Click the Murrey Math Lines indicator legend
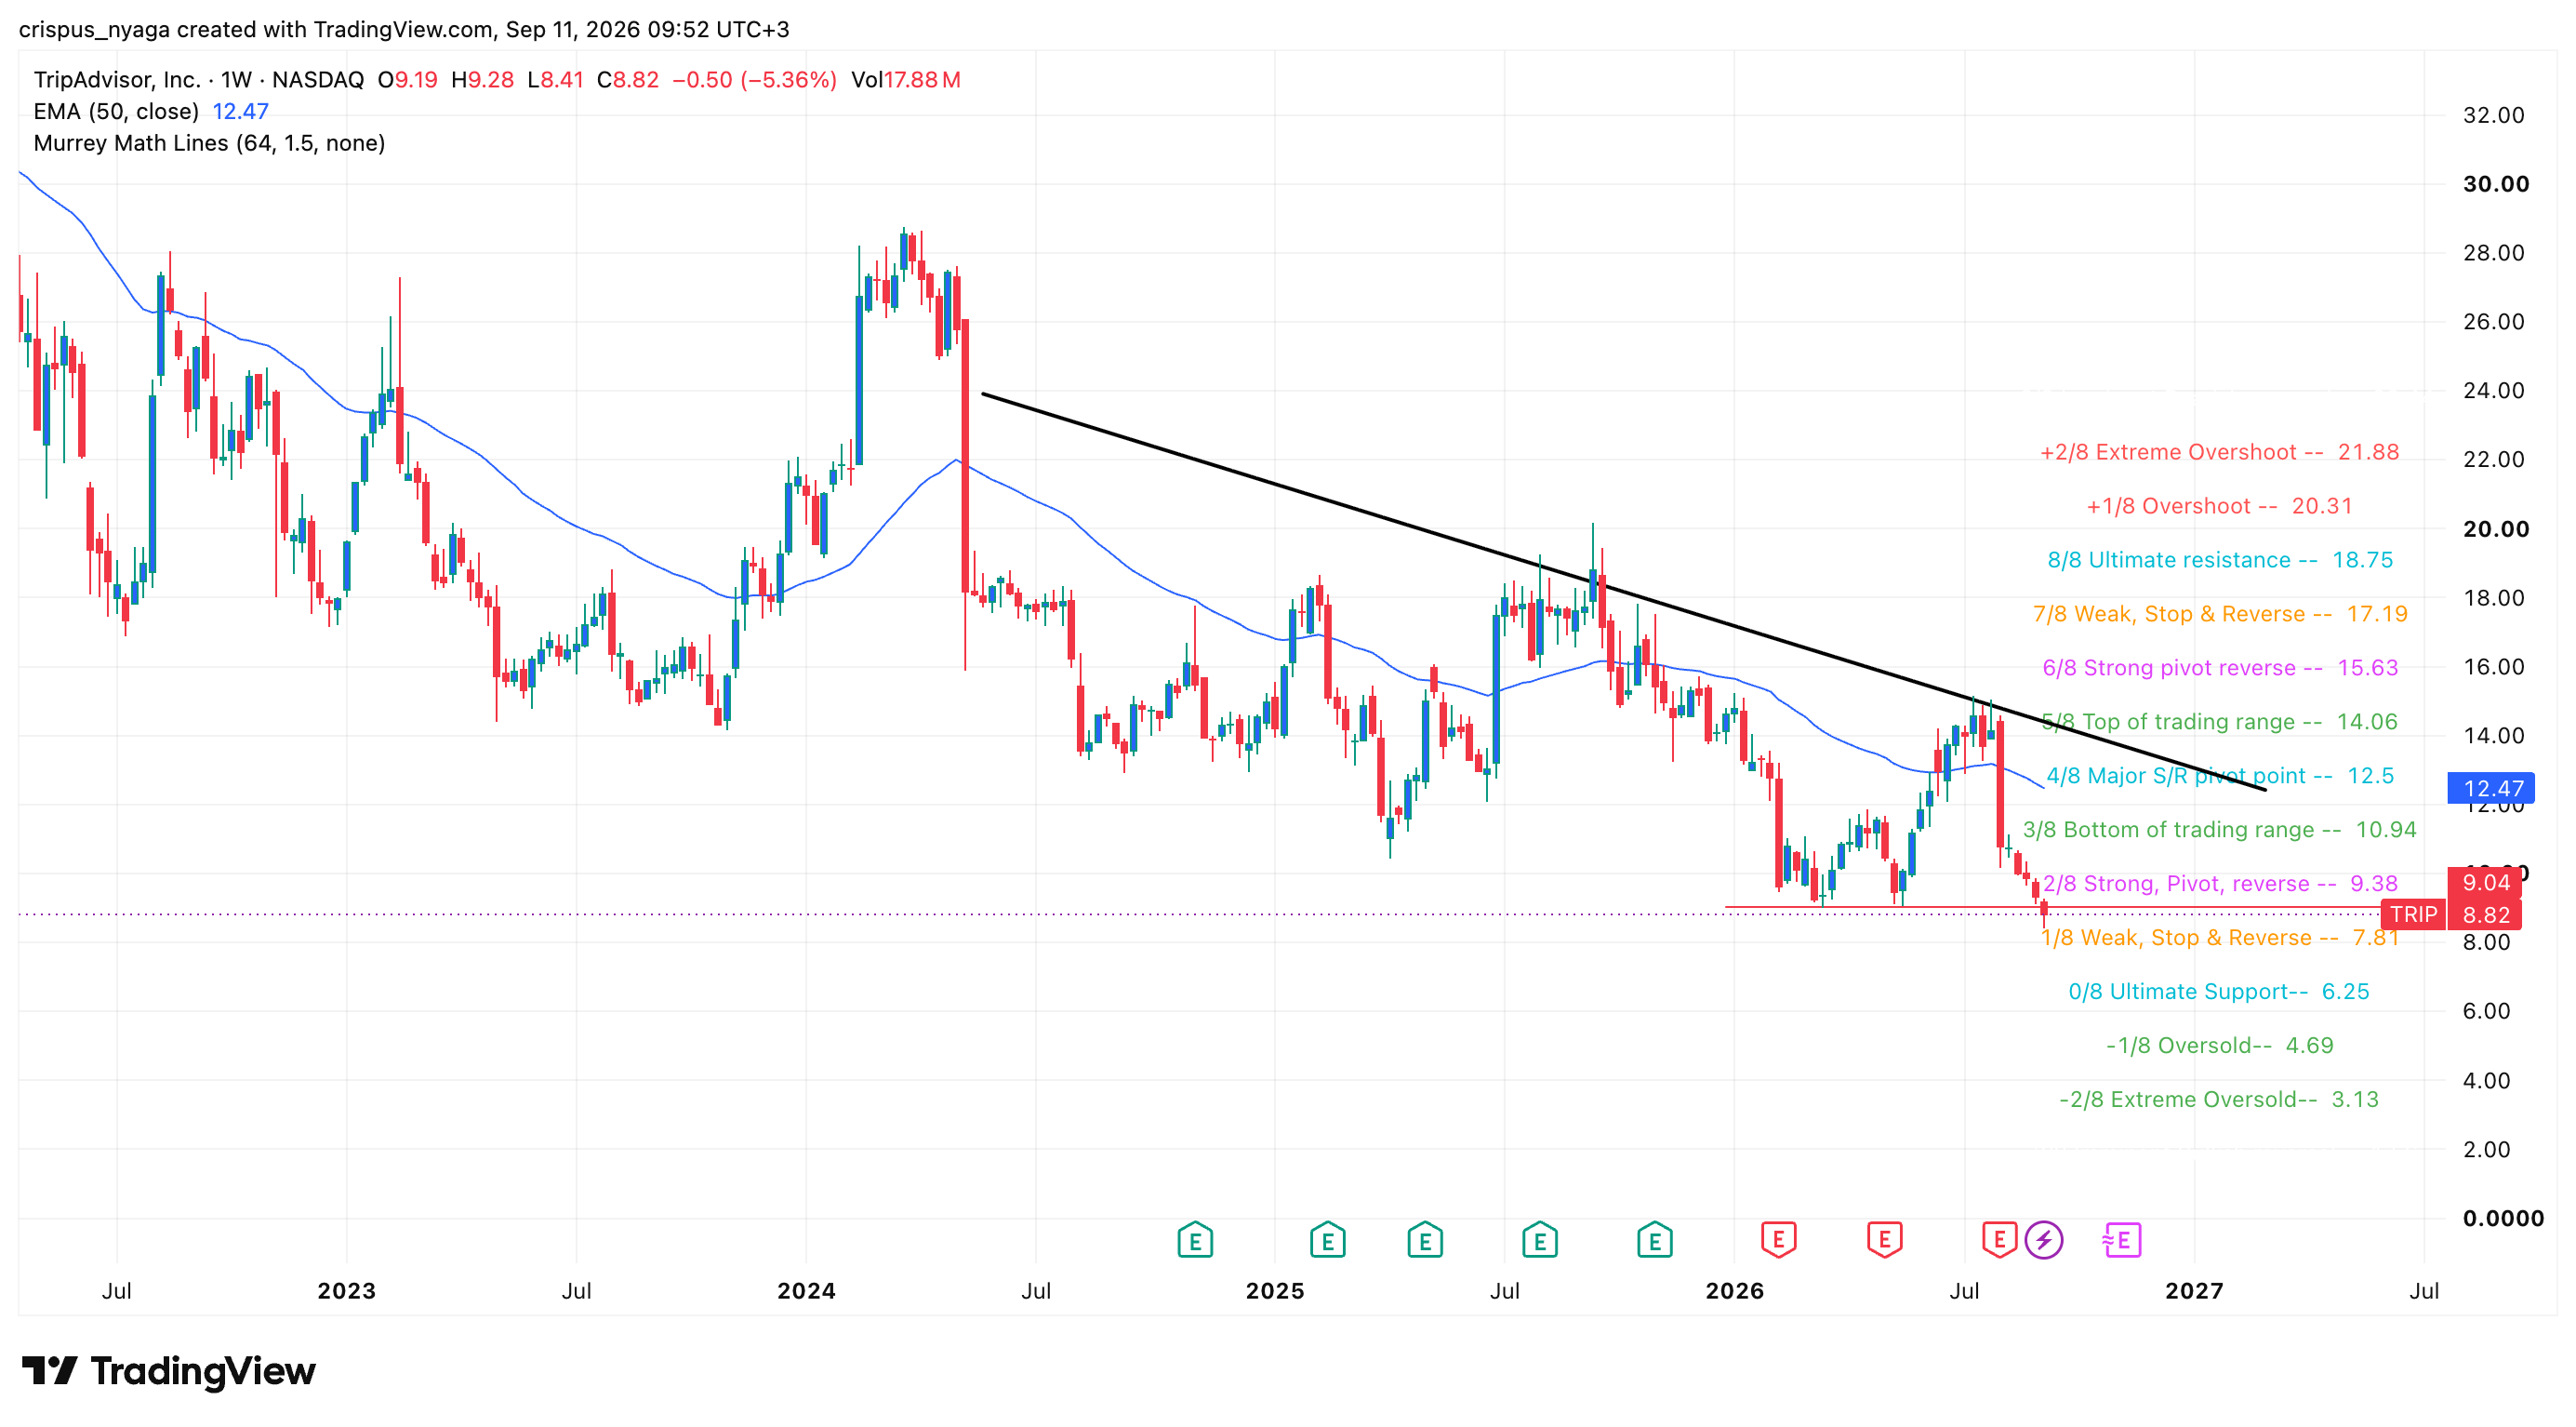This screenshot has width=2576, height=1427. (x=209, y=143)
